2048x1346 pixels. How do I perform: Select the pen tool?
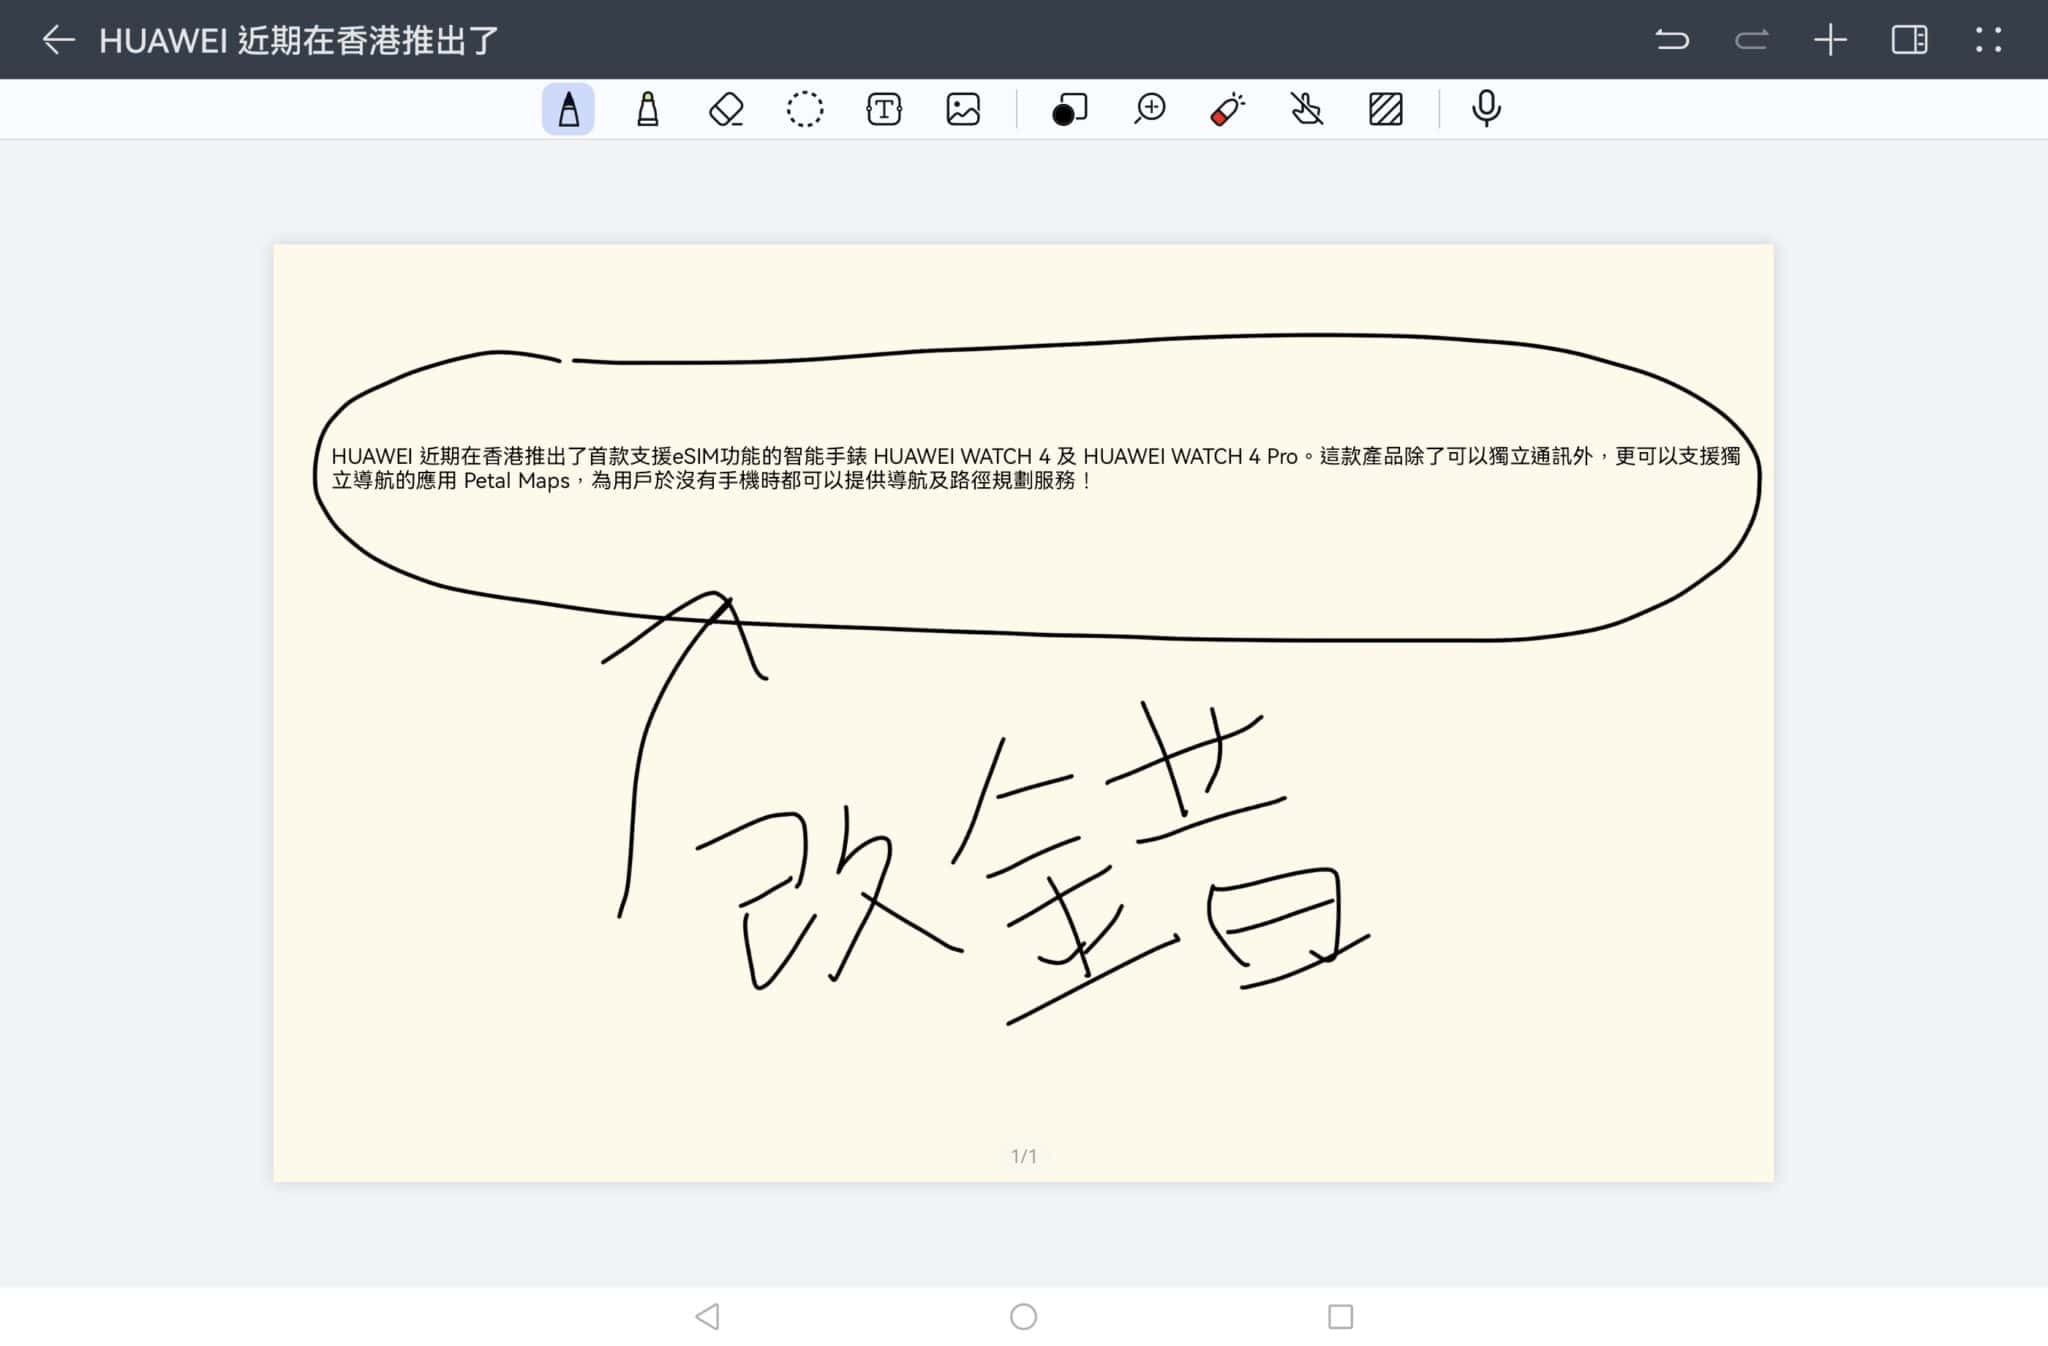click(567, 110)
